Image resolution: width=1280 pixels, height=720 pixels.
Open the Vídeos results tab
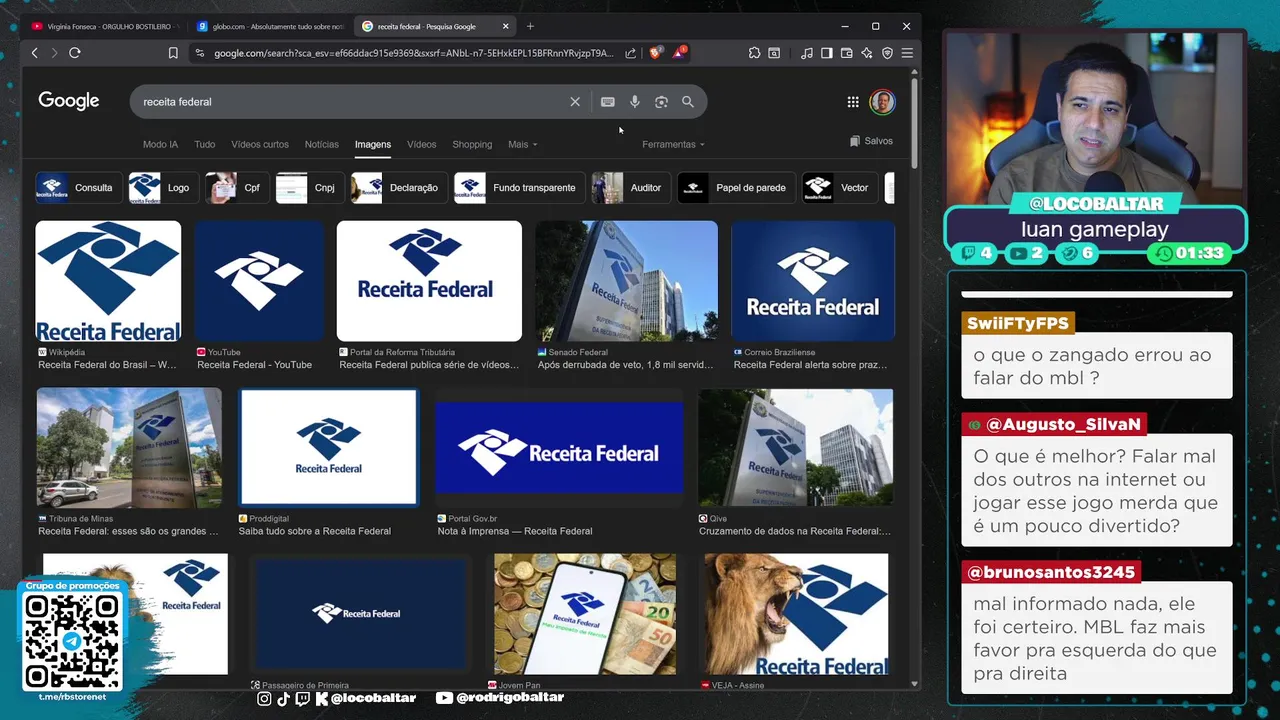pyautogui.click(x=422, y=144)
